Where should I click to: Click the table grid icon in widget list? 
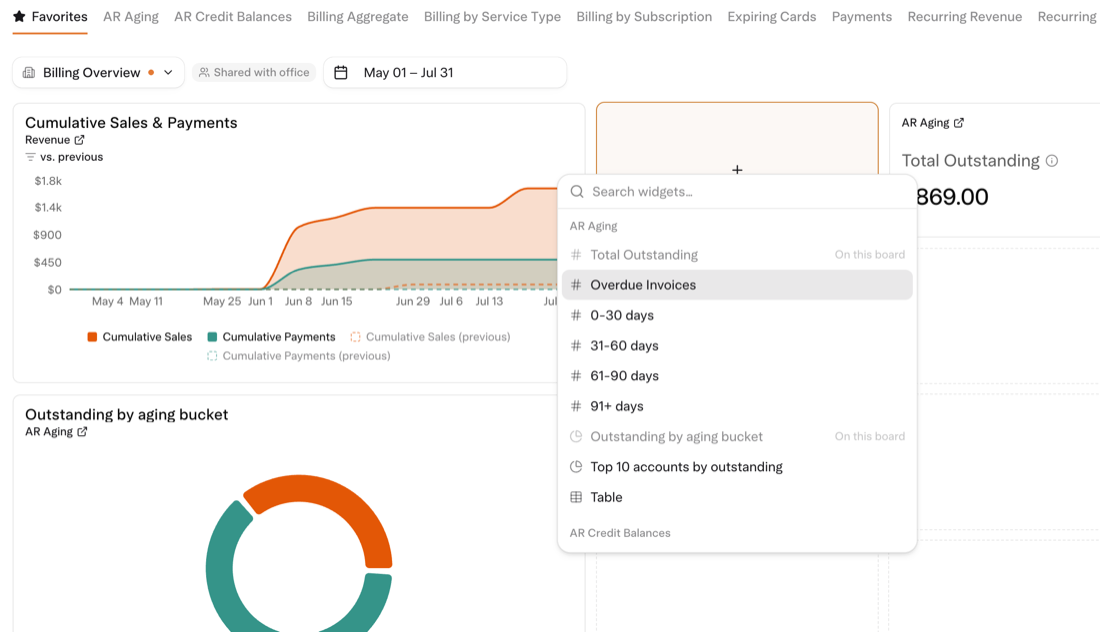576,497
